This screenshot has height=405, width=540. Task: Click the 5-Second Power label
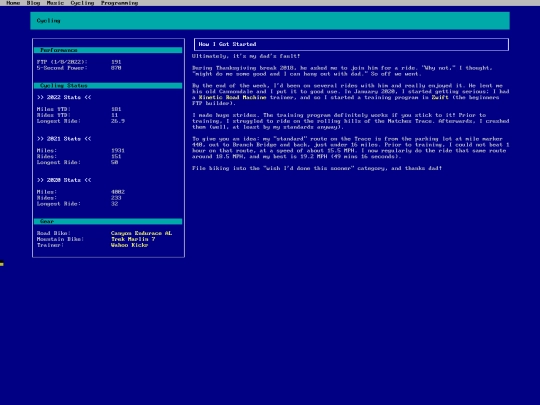pyautogui.click(x=62, y=68)
